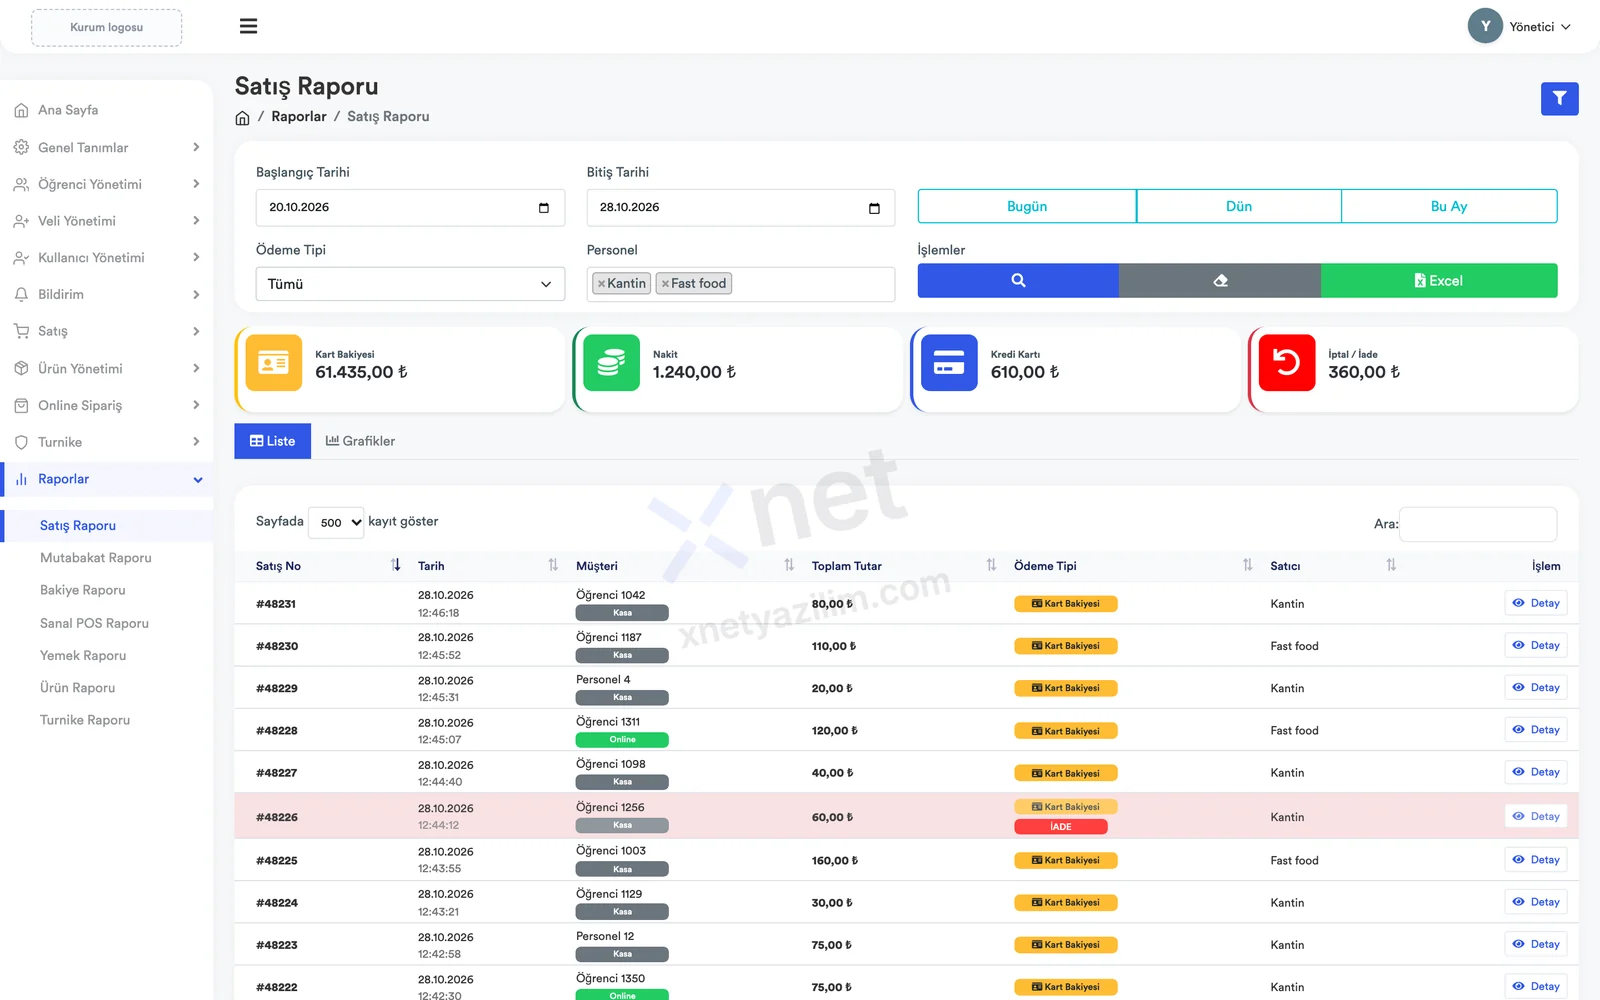
Task: Sort by Müşteri column arrows
Action: pyautogui.click(x=789, y=566)
